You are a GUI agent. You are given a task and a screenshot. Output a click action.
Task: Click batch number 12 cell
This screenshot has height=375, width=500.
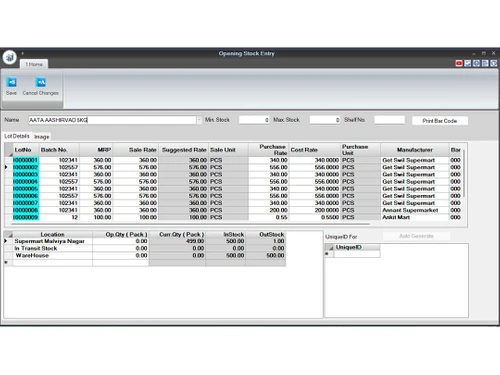59,217
